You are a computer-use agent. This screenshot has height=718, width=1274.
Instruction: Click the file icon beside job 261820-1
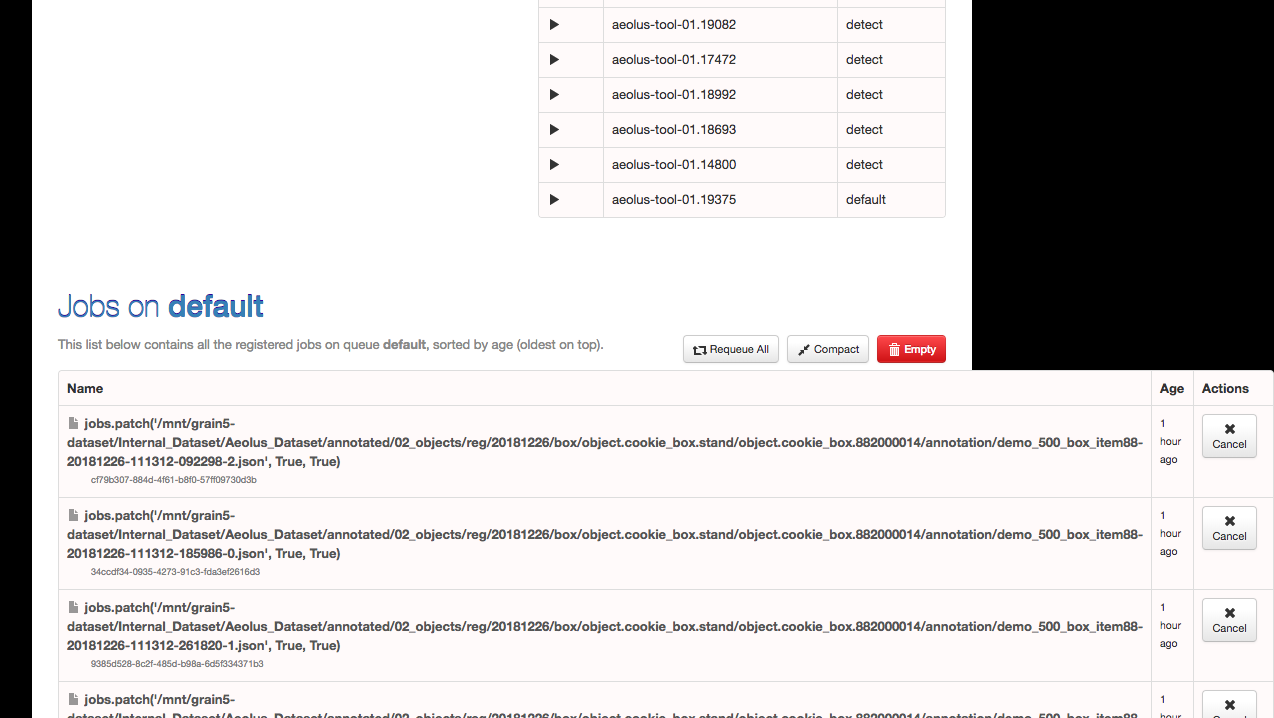(72, 606)
